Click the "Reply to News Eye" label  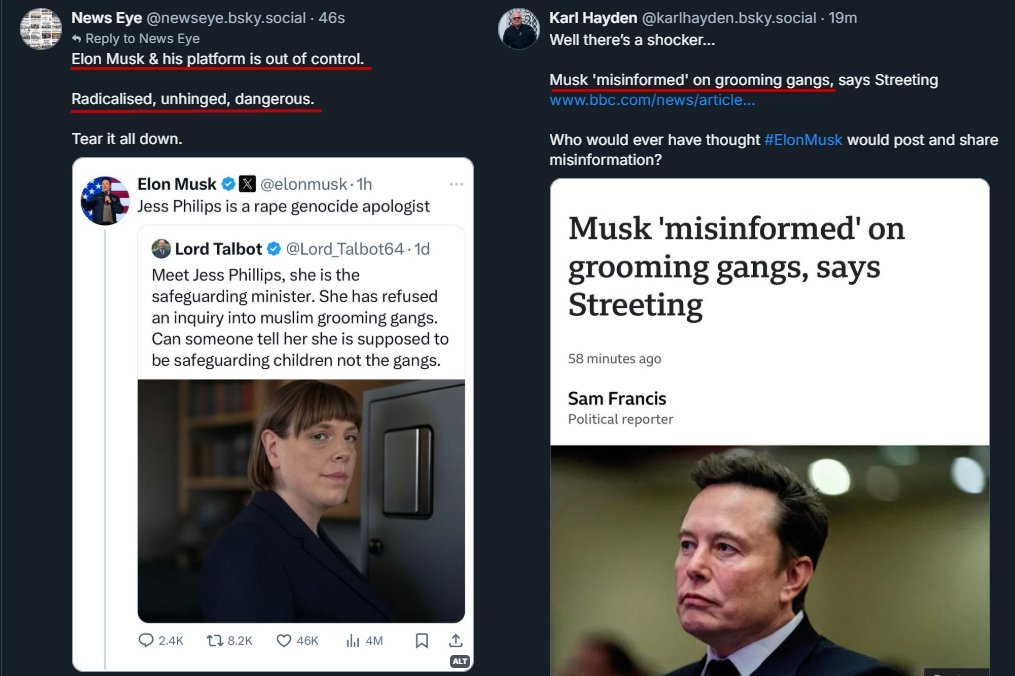tap(135, 39)
